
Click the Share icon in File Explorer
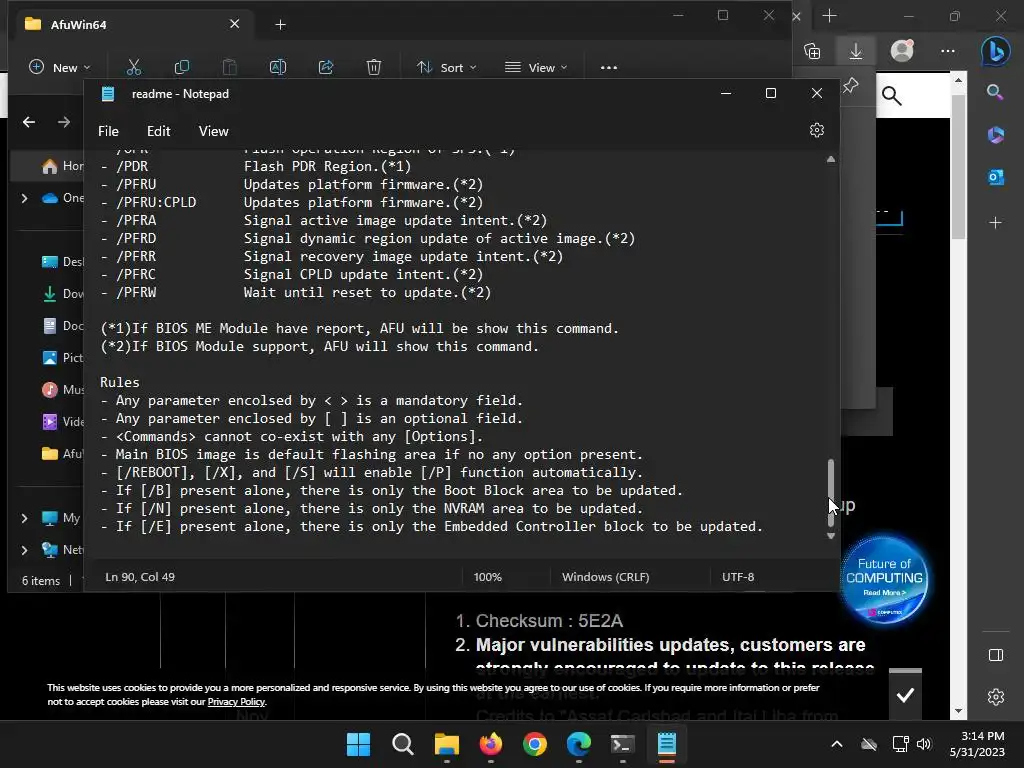click(x=326, y=67)
